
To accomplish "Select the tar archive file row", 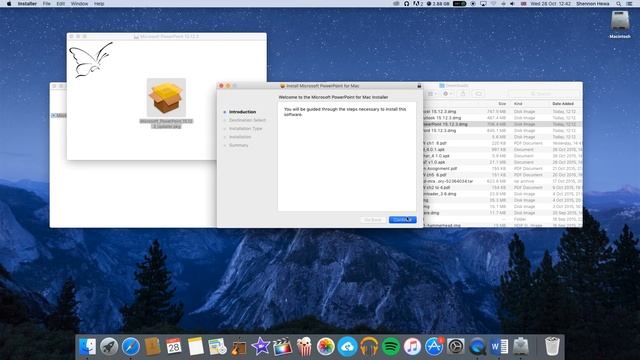I will [x=502, y=181].
